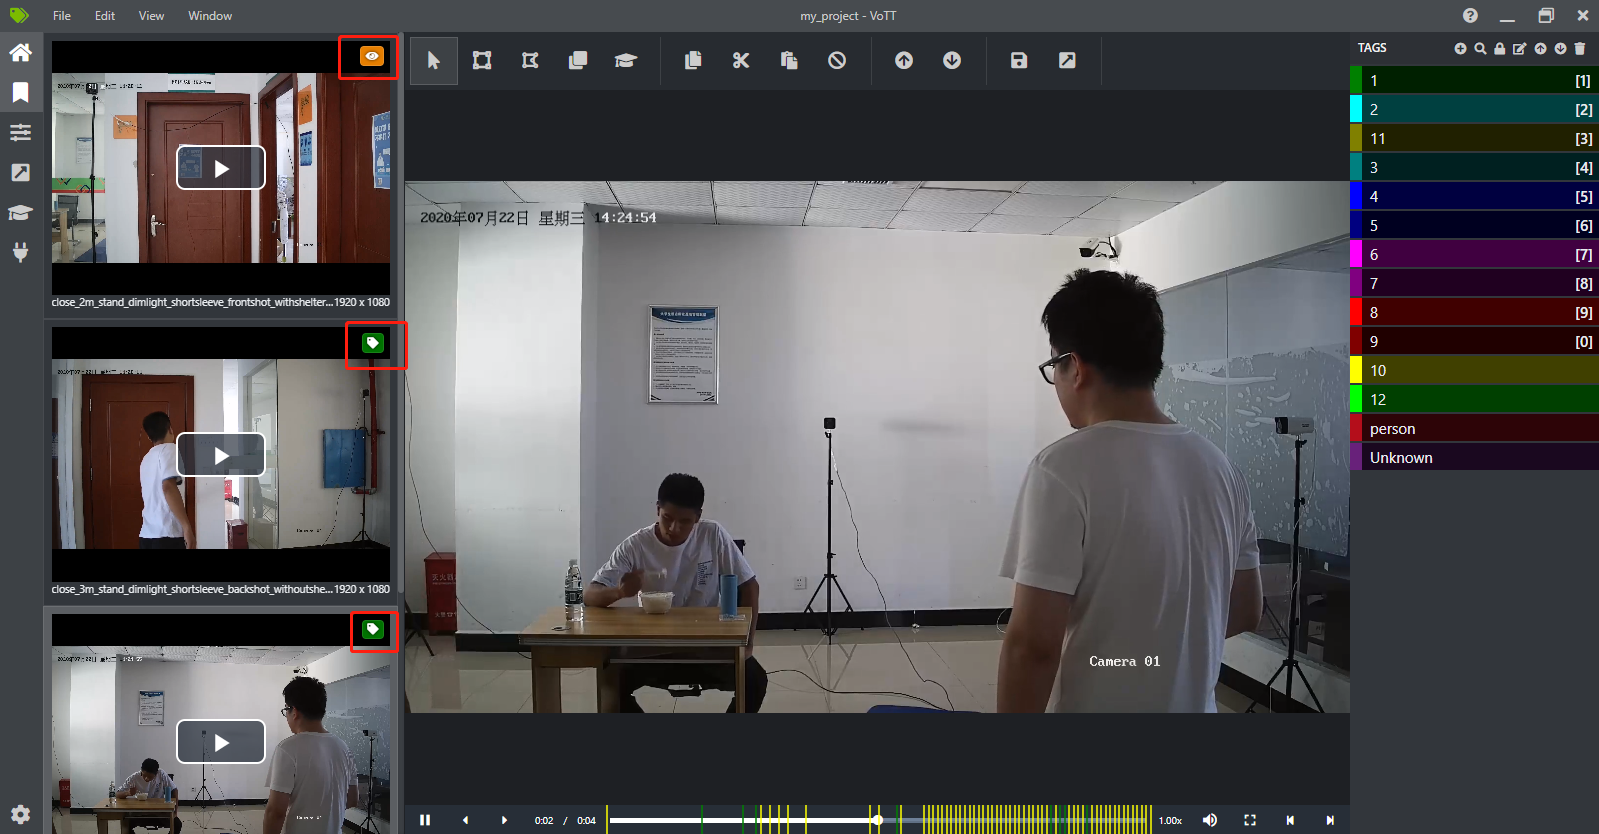The image size is (1599, 834).
Task: Open the third video thumbnail with seated man
Action: point(221,742)
